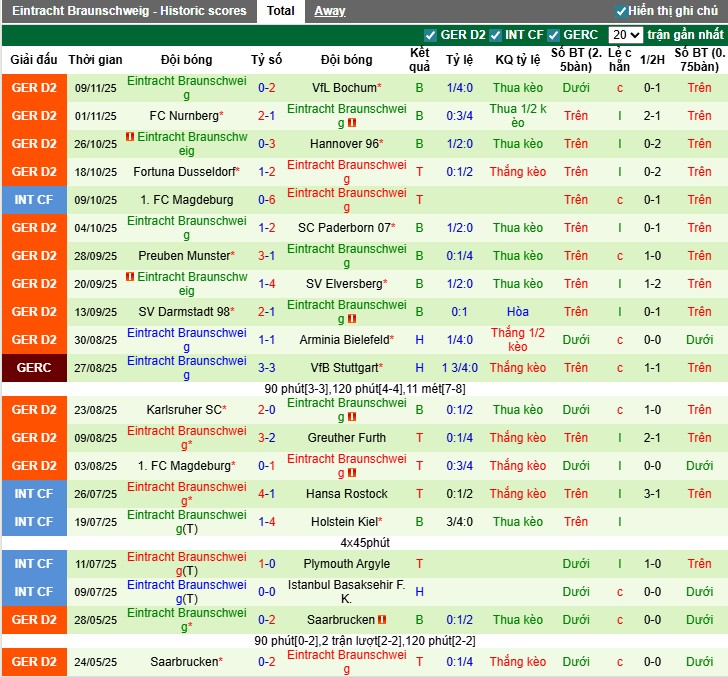Viewport: 728px width, 677px height.
Task: Open Hannover 96 team link
Action: pyautogui.click(x=346, y=144)
